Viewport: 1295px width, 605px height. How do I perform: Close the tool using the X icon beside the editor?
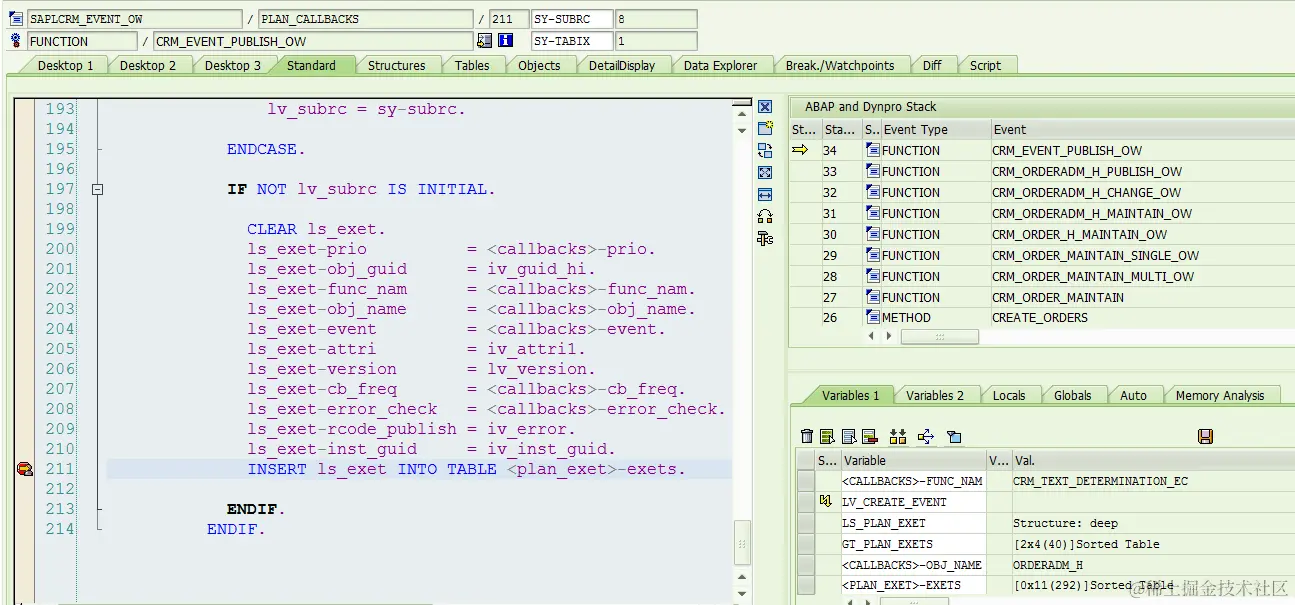point(765,107)
